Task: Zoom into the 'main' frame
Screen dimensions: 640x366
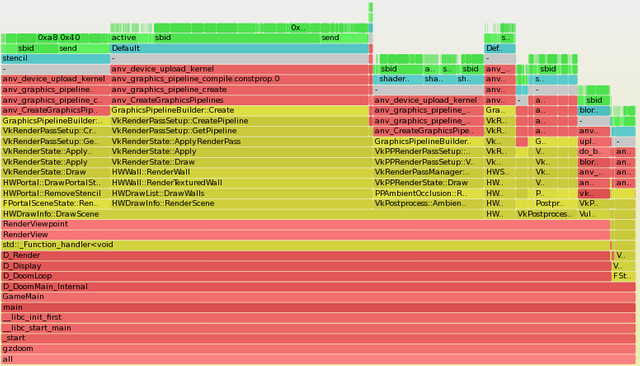Action: [x=318, y=307]
